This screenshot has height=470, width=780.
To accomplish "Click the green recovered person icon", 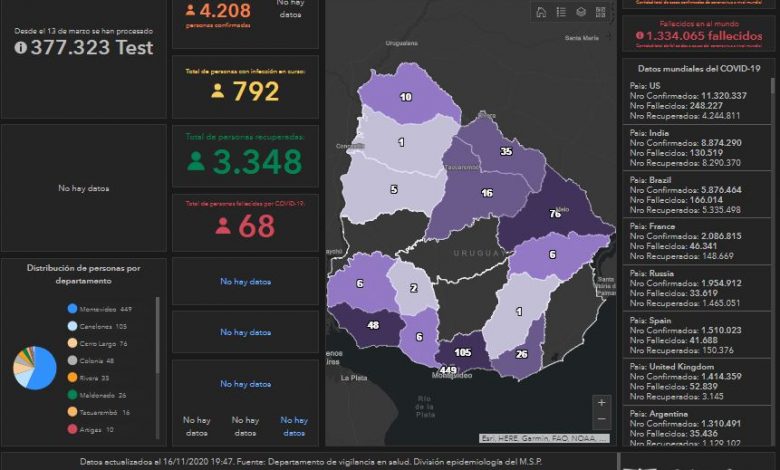I will coord(197,161).
